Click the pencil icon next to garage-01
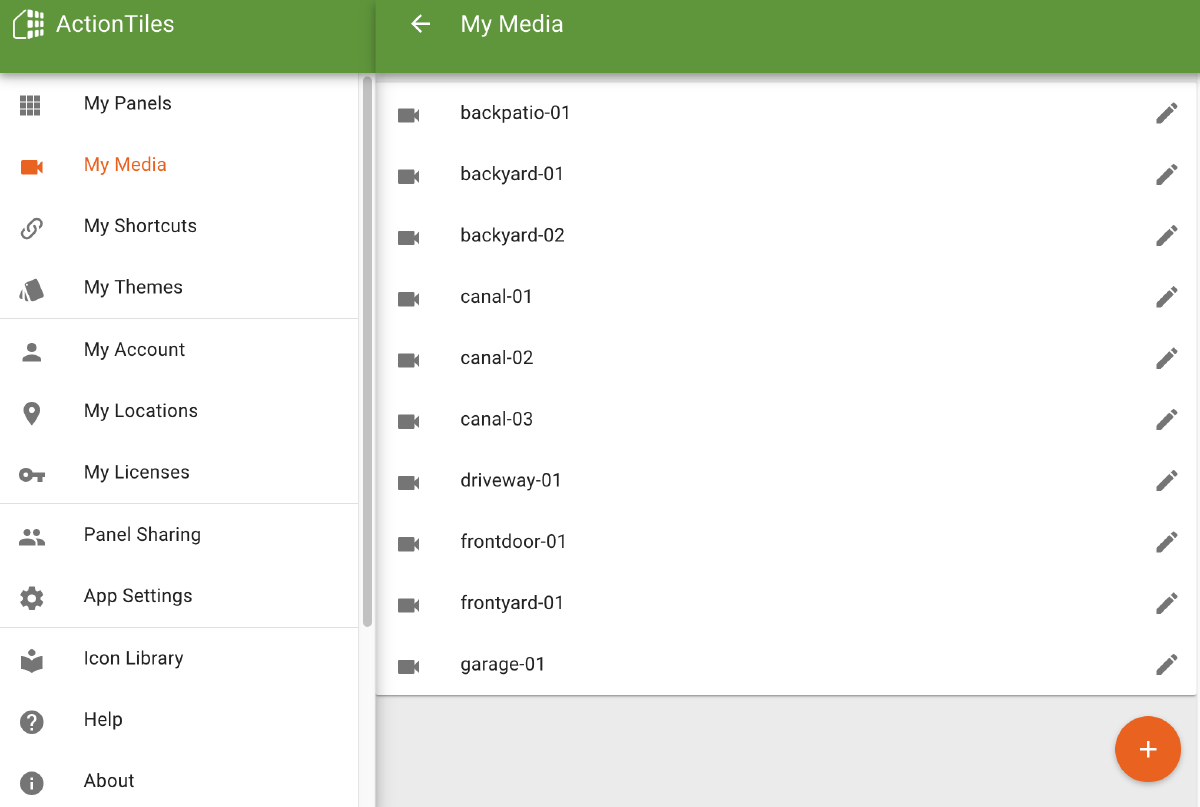Image resolution: width=1200 pixels, height=807 pixels. pos(1166,665)
